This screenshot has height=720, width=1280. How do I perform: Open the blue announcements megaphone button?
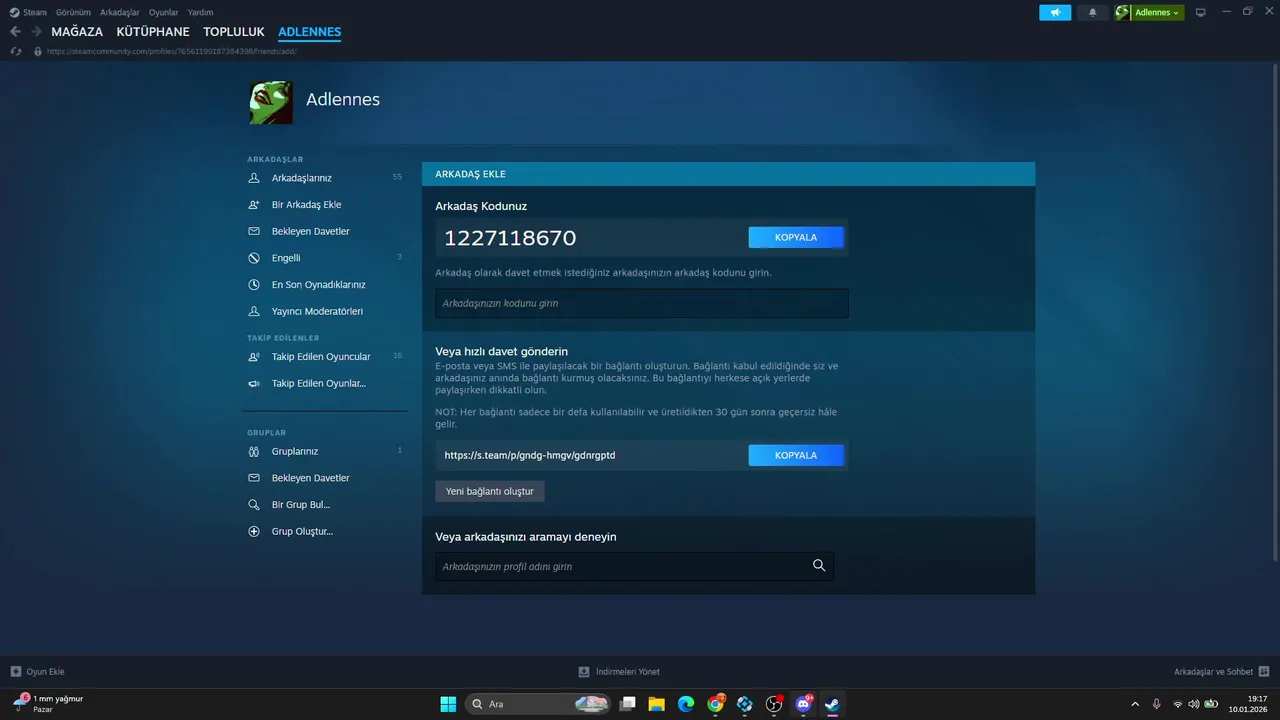point(1055,12)
